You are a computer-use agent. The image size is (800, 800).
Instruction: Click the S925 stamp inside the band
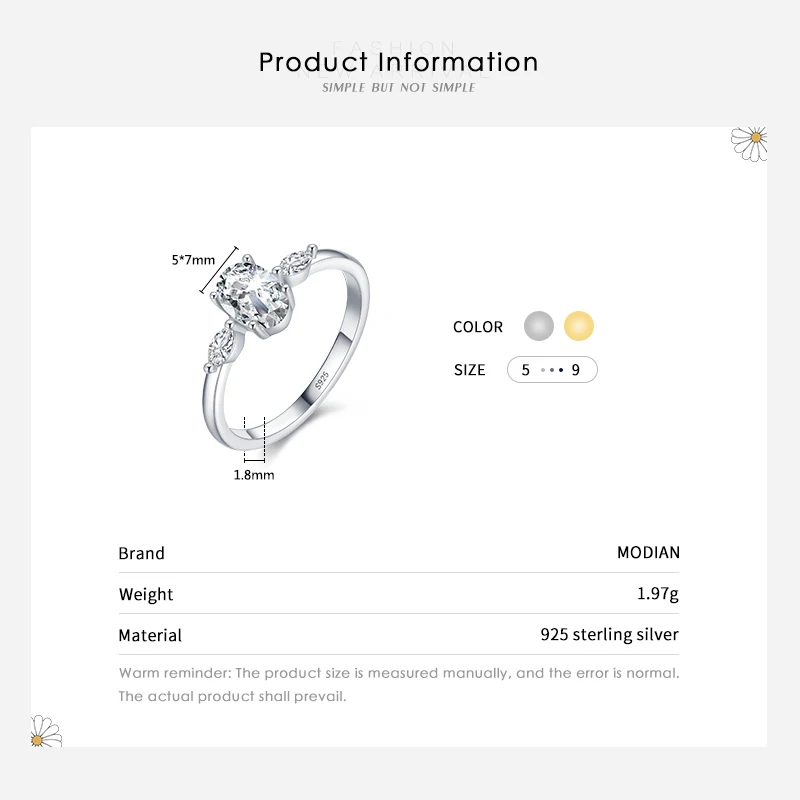click(322, 383)
